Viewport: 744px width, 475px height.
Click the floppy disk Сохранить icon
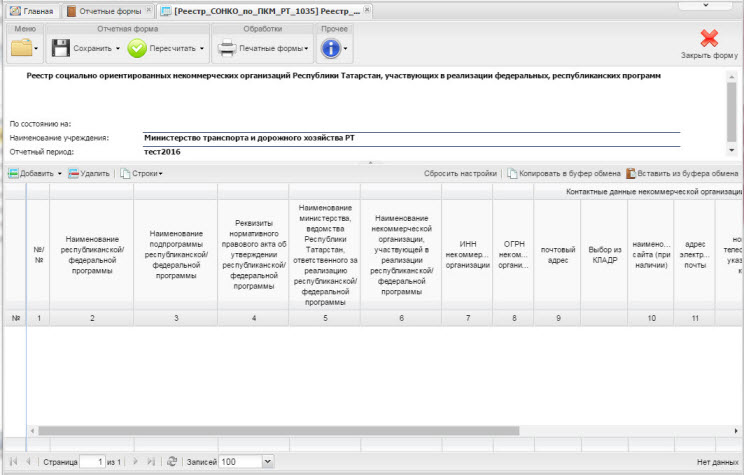point(61,48)
